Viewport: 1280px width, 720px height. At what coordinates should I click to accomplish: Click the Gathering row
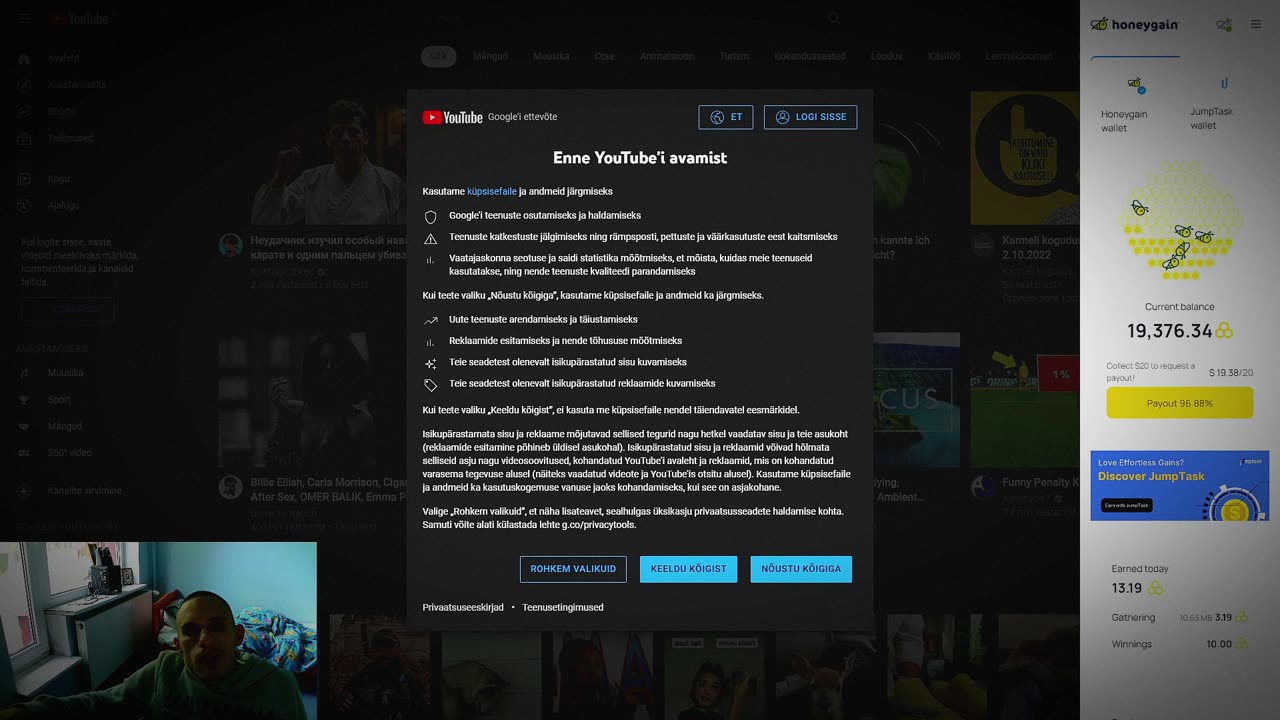click(1180, 617)
